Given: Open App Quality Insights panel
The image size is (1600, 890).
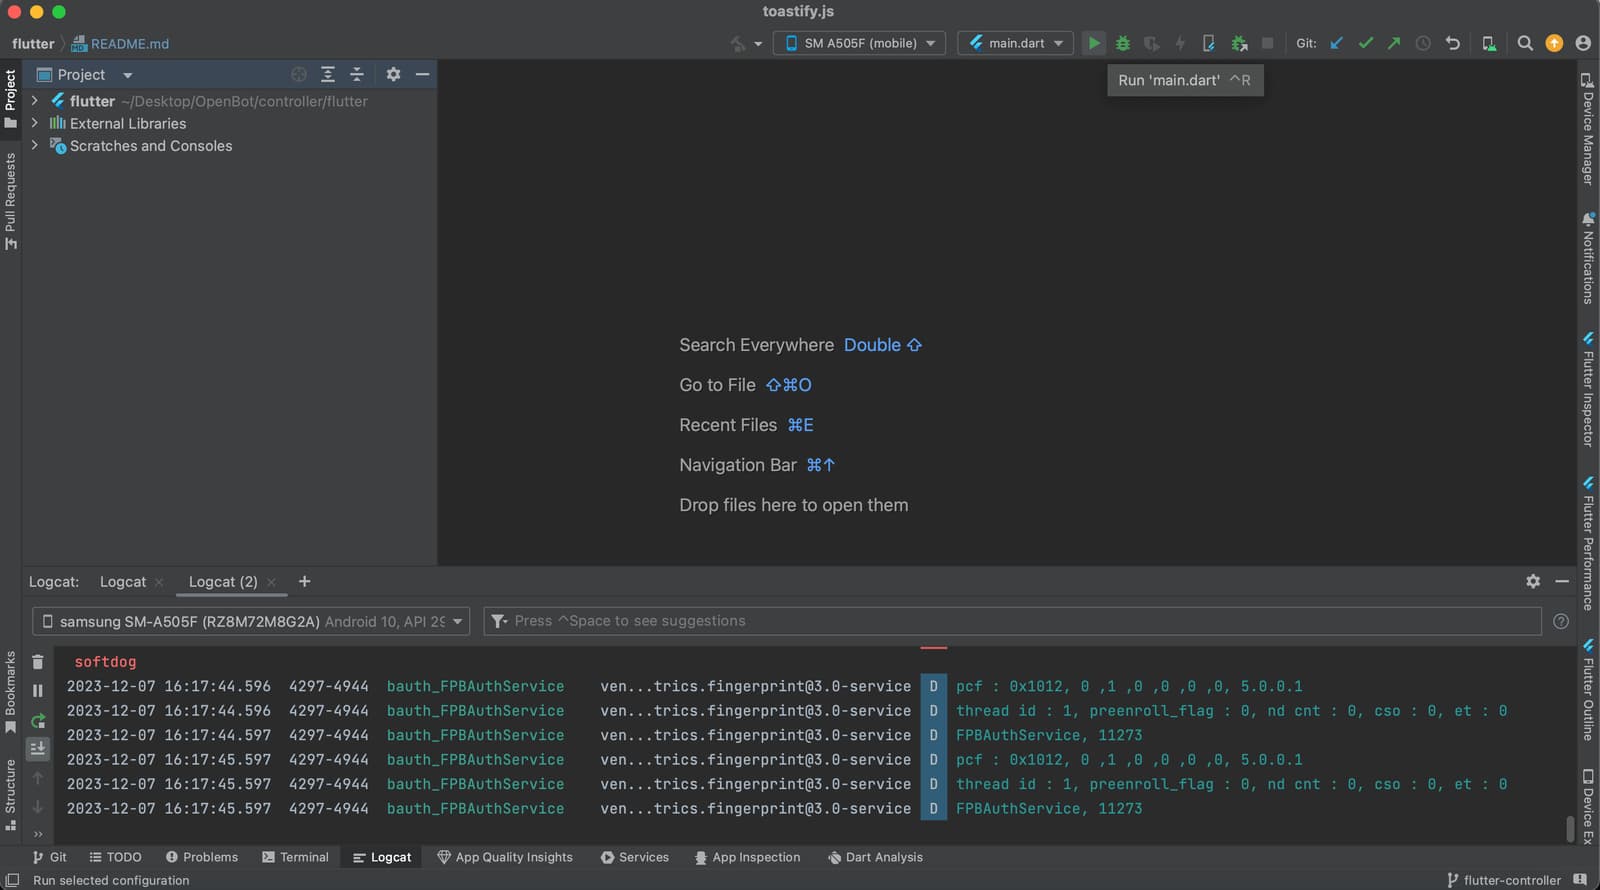Looking at the screenshot, I should [x=505, y=857].
